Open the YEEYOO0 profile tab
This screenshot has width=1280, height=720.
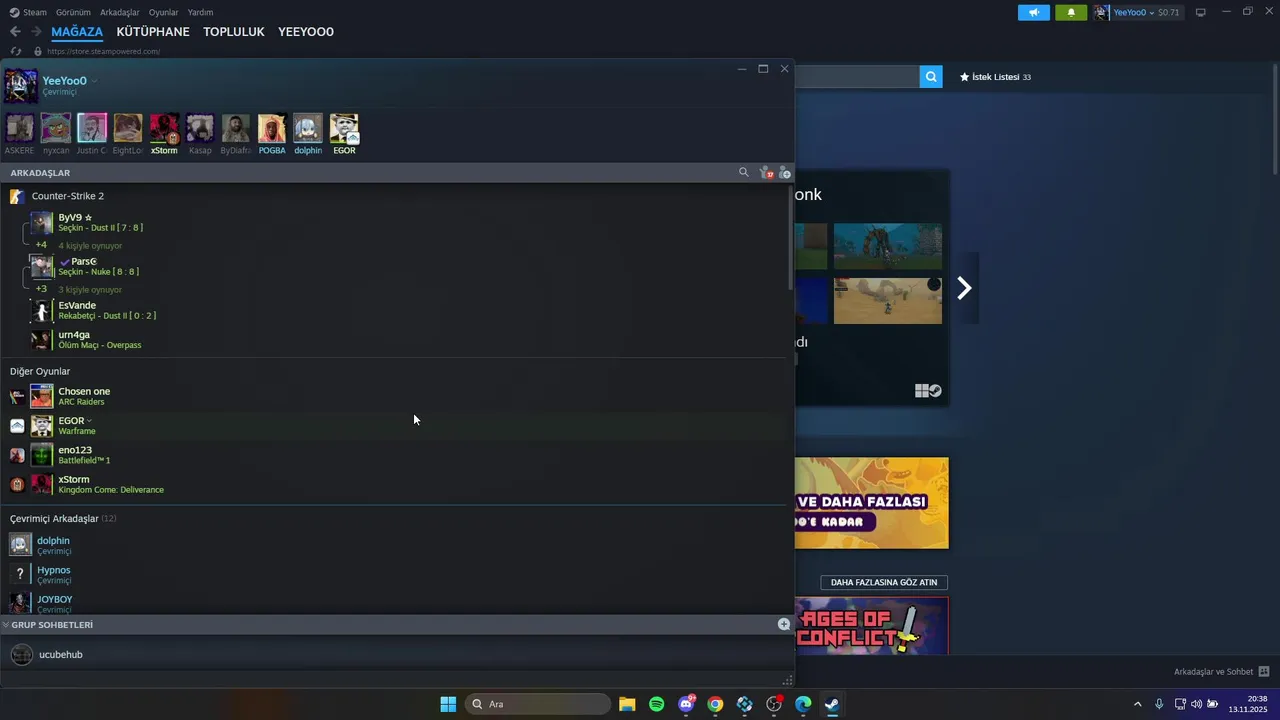[x=306, y=32]
